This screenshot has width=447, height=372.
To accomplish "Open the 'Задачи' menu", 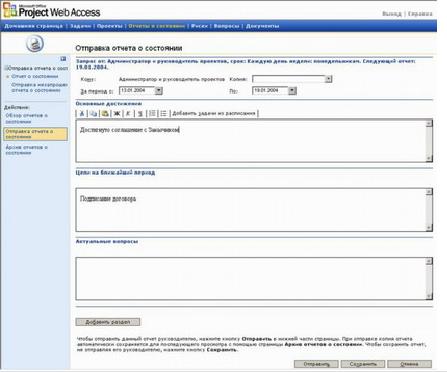I will click(x=80, y=26).
